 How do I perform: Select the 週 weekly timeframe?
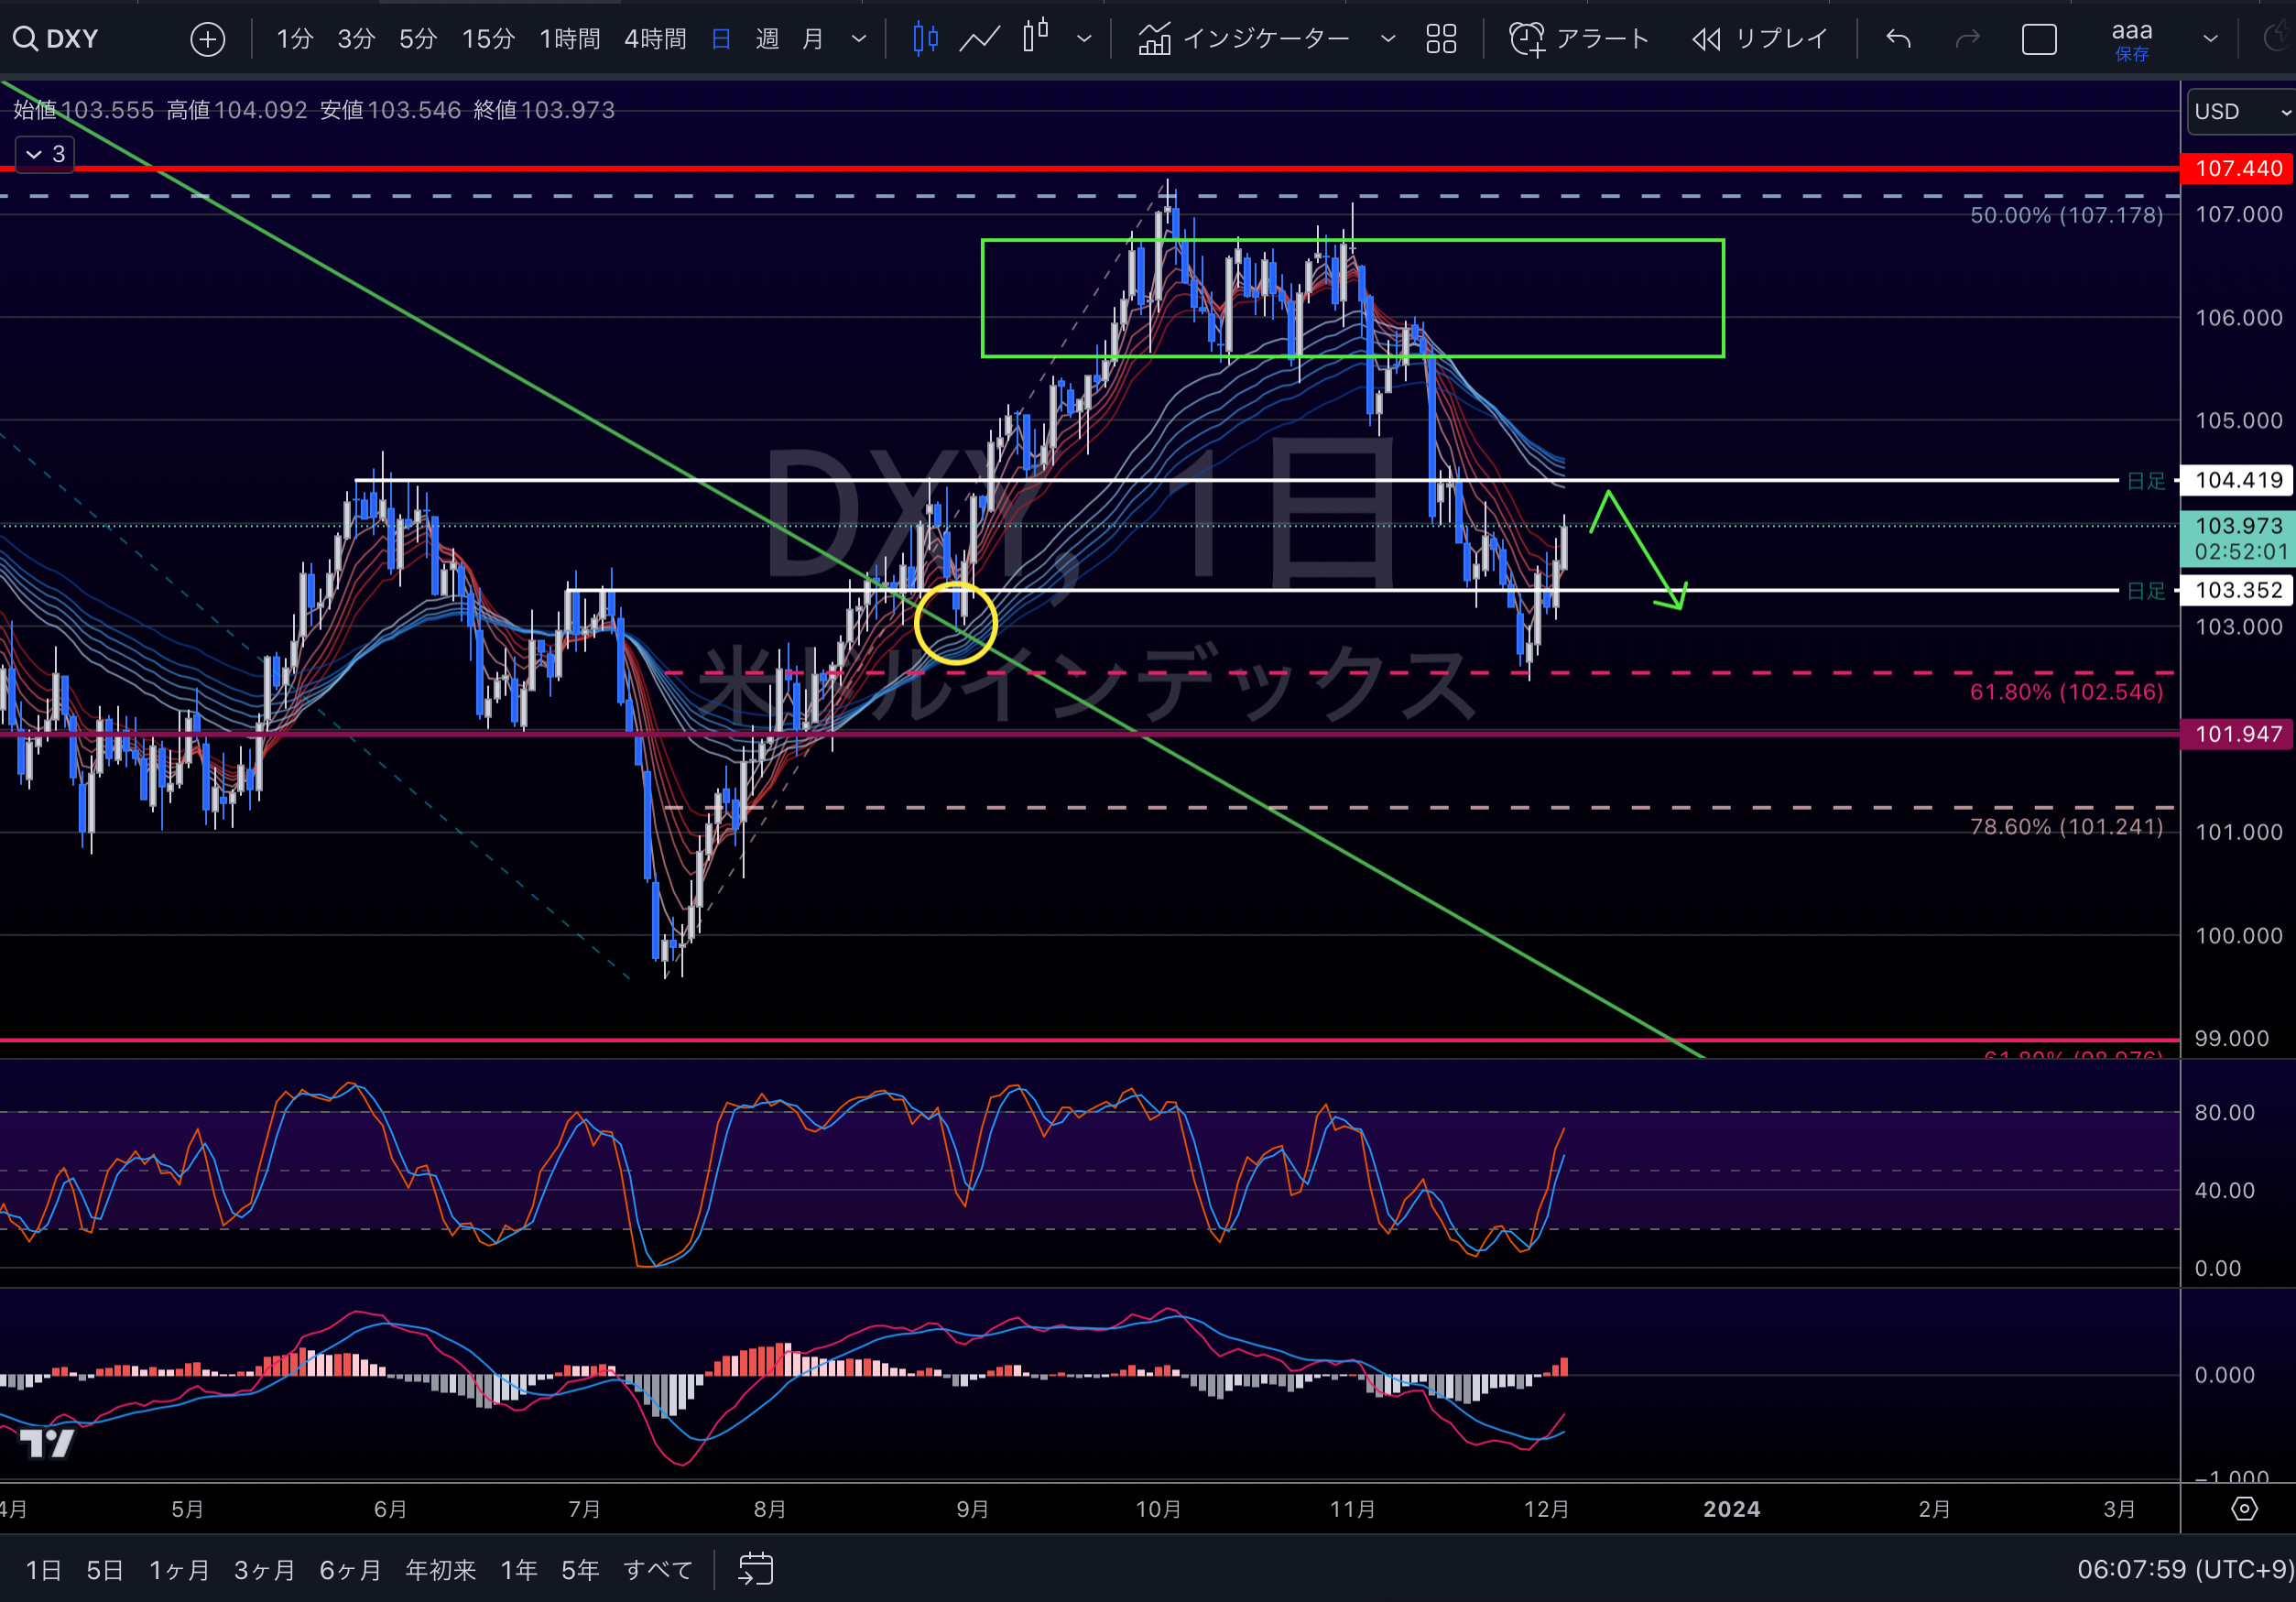[x=767, y=39]
